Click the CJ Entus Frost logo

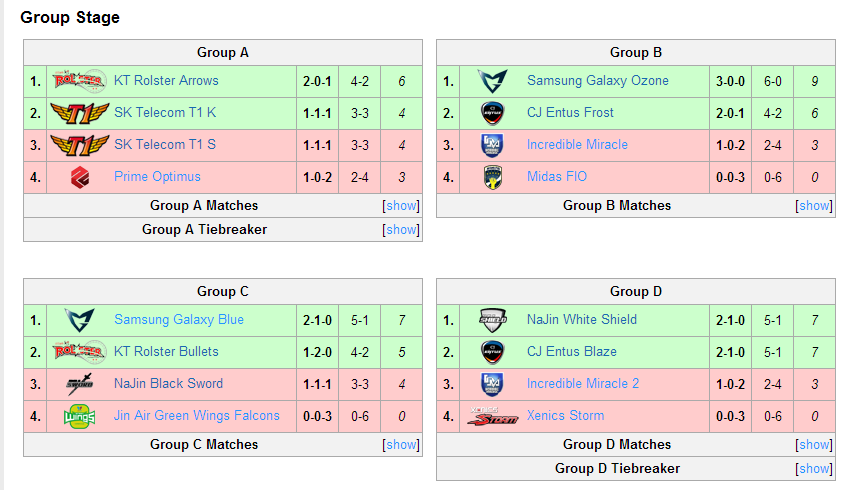(x=492, y=113)
